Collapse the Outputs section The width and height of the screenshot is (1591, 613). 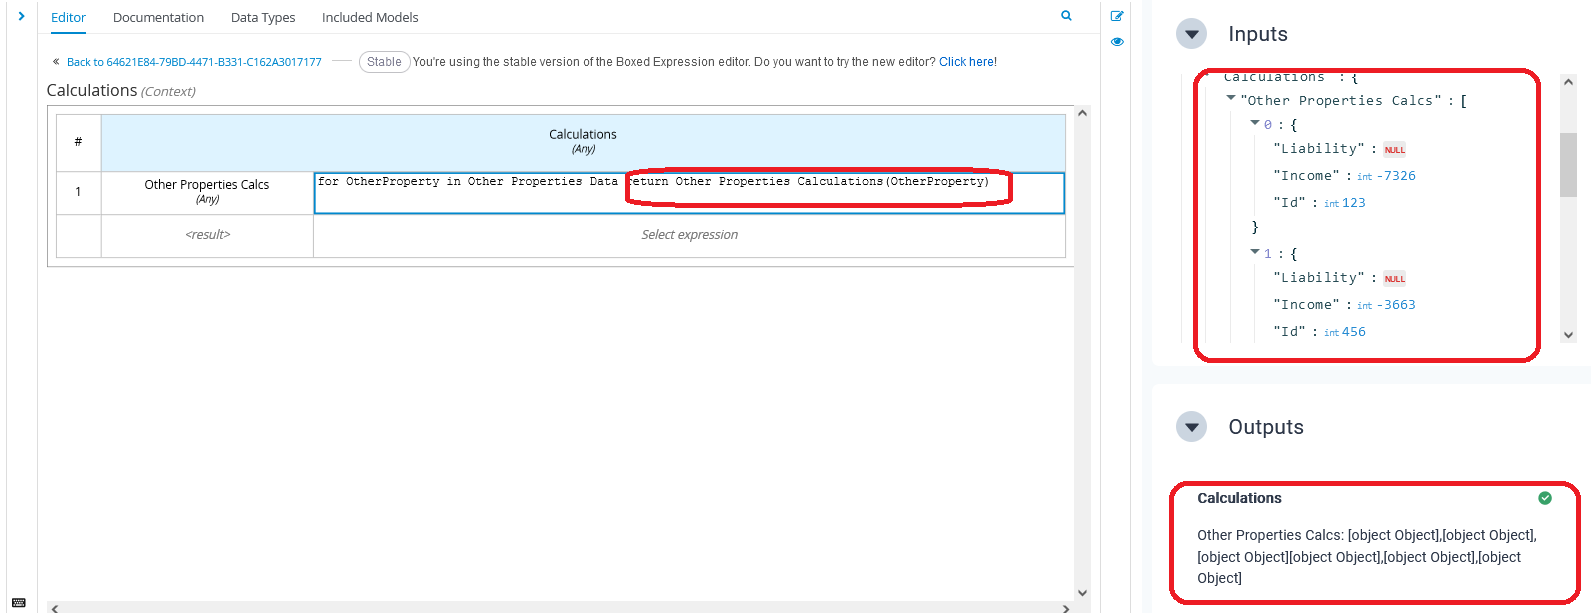point(1191,427)
